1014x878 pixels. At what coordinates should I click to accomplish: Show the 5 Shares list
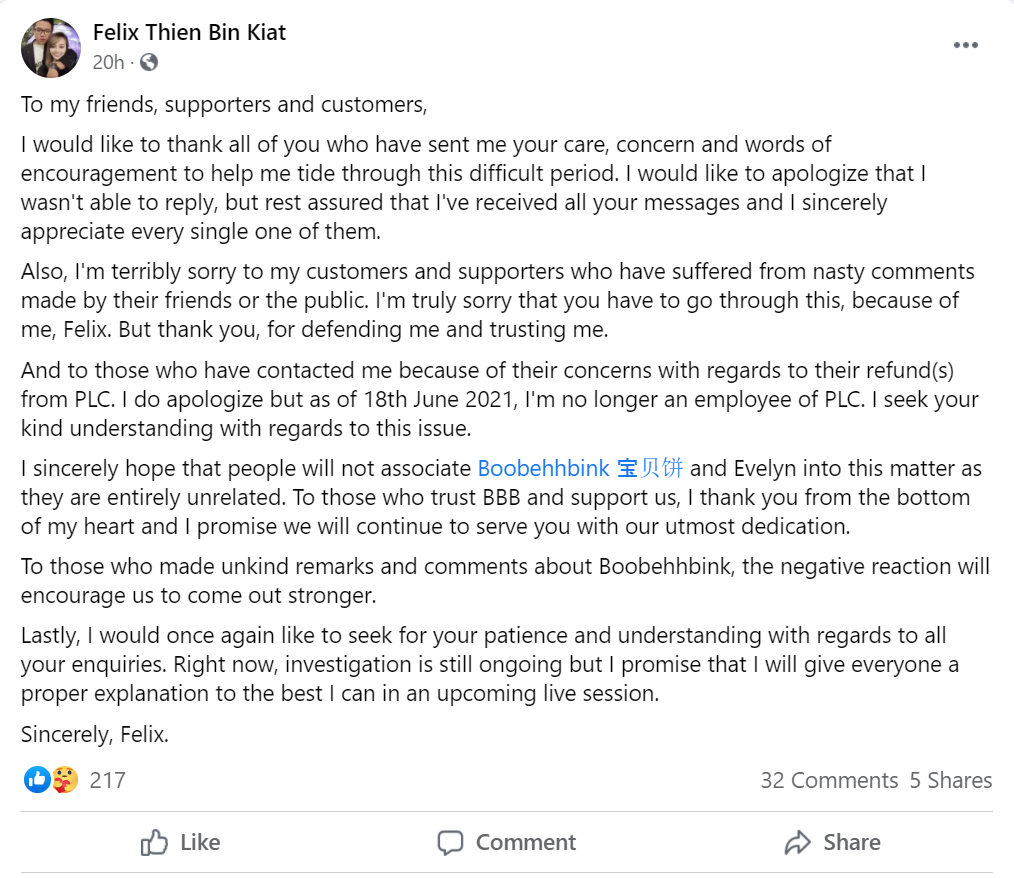tap(951, 780)
